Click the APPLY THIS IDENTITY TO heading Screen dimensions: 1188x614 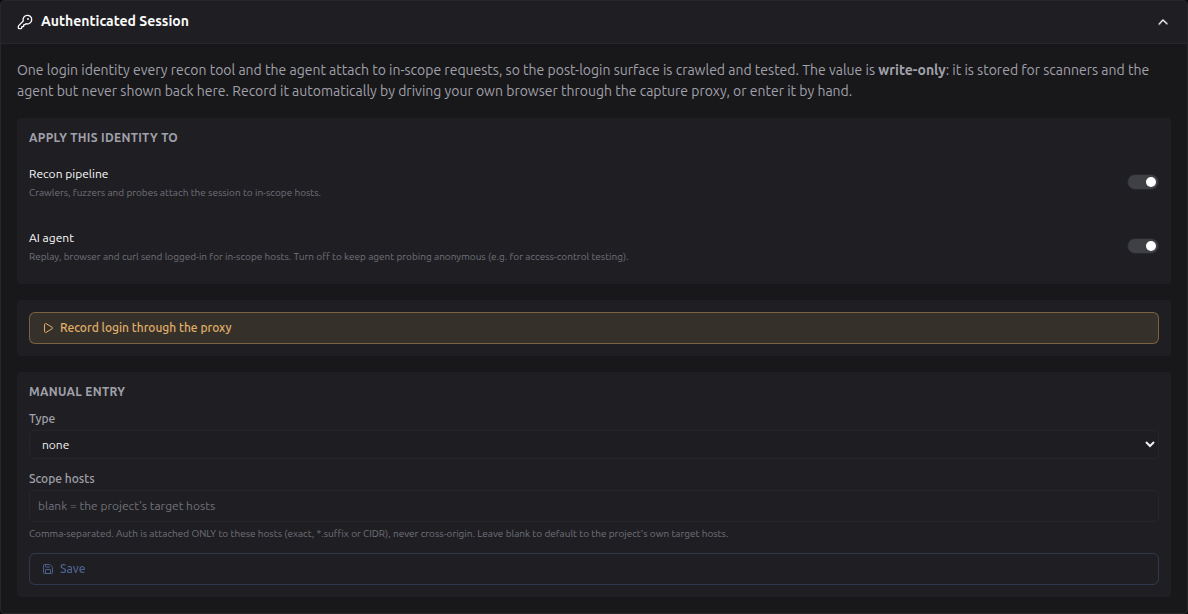click(x=103, y=138)
